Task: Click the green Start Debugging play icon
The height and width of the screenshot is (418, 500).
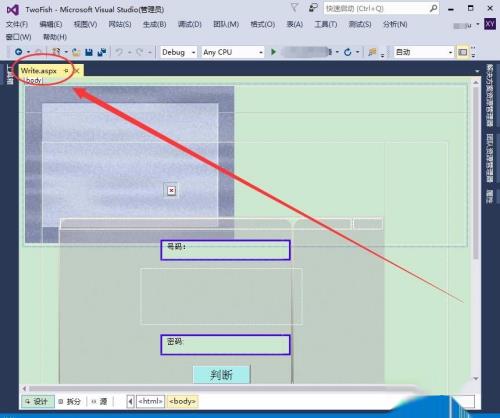Action: tap(274, 52)
